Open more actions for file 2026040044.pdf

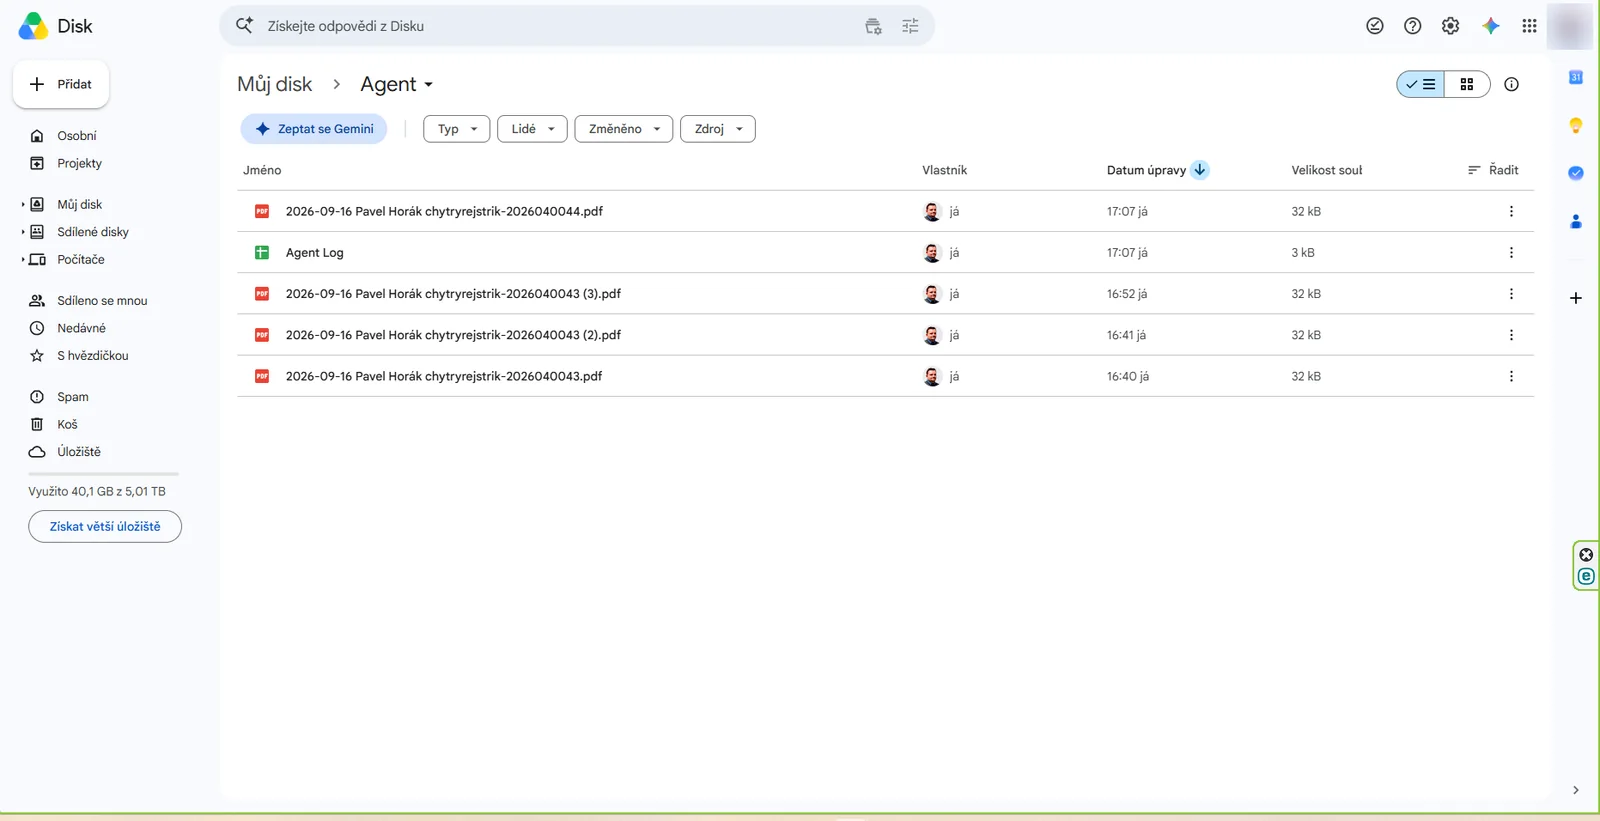[x=1511, y=211]
